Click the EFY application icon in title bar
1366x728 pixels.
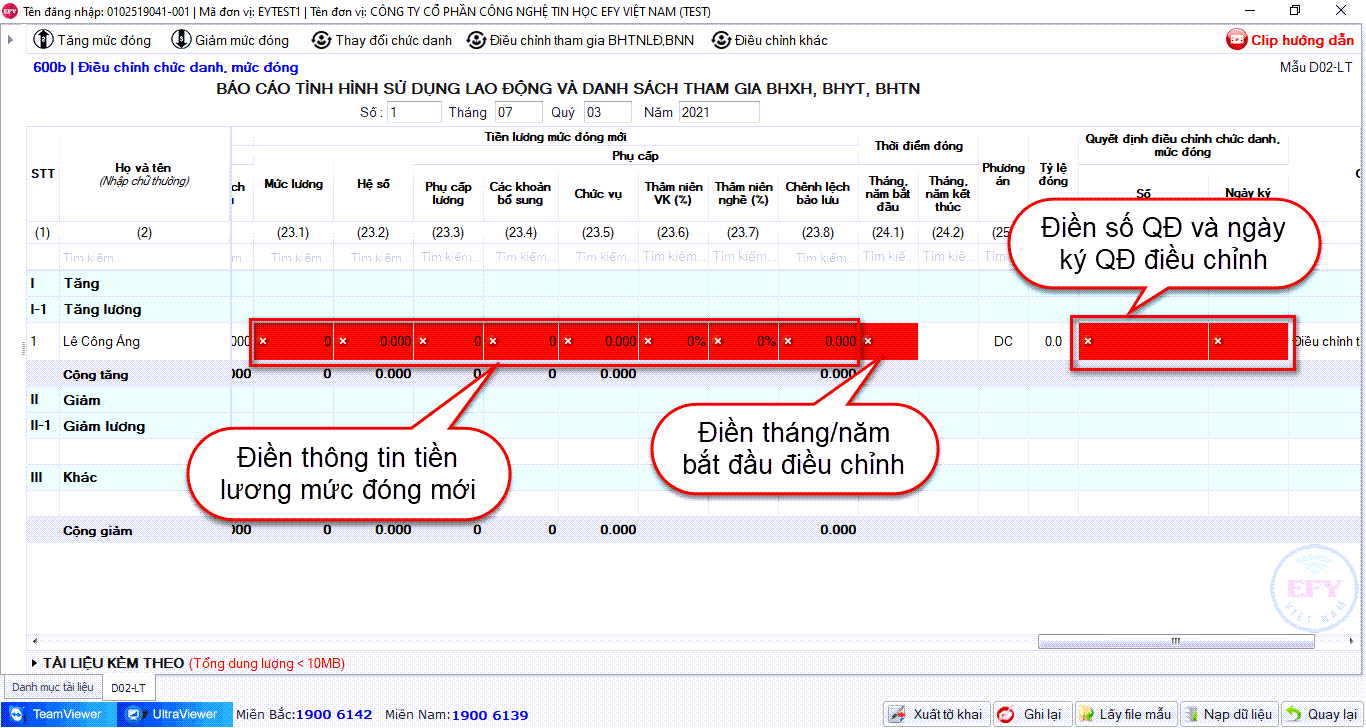point(9,10)
